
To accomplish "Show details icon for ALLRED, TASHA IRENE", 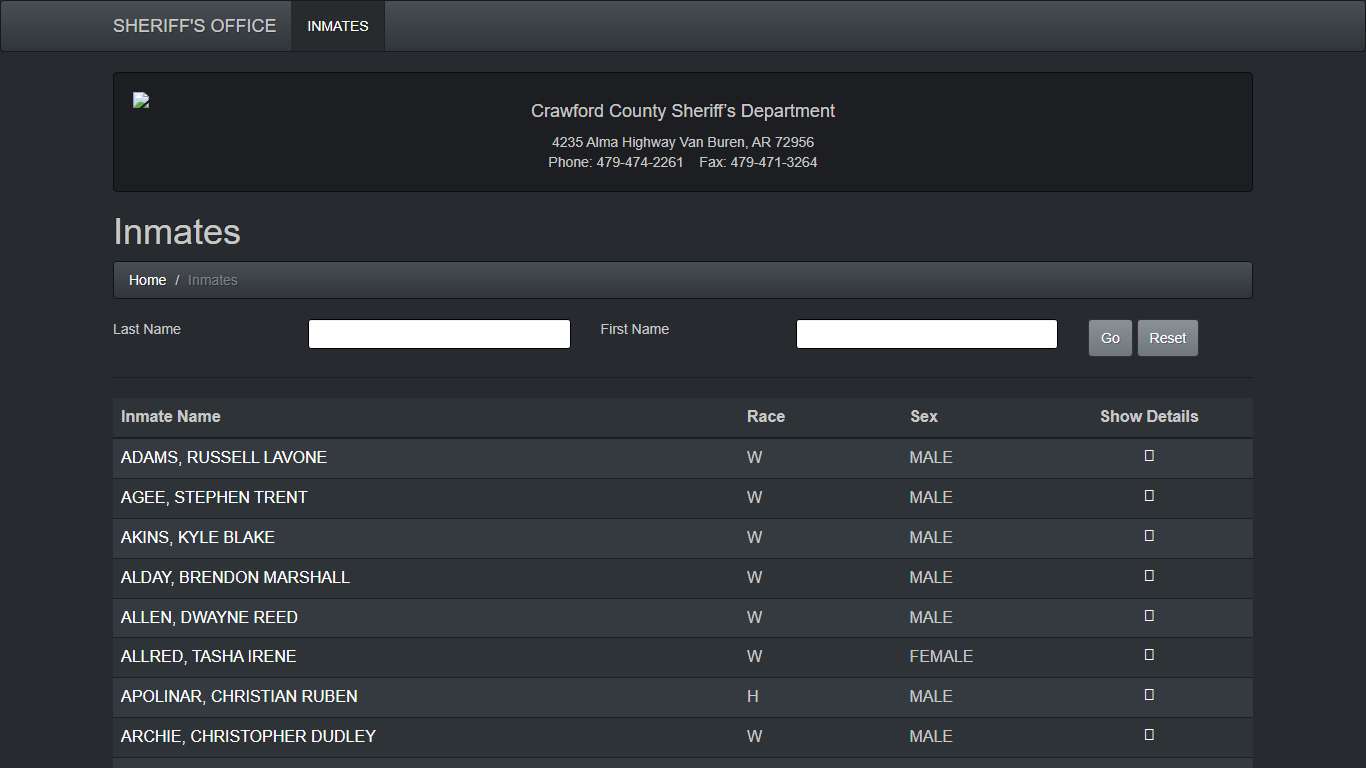I will coord(1149,655).
